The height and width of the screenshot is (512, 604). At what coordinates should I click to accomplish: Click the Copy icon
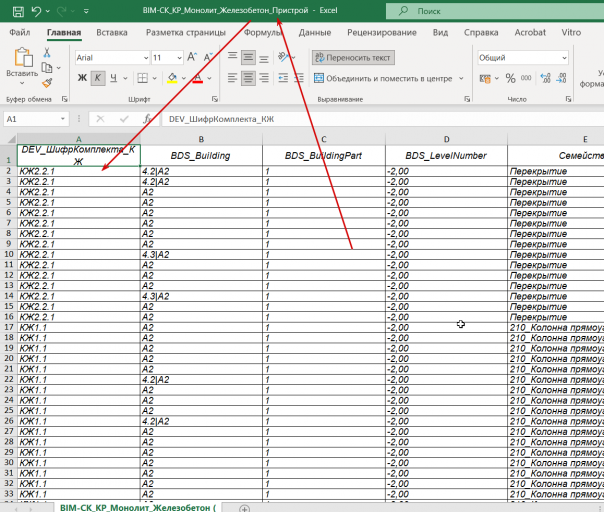(x=47, y=68)
